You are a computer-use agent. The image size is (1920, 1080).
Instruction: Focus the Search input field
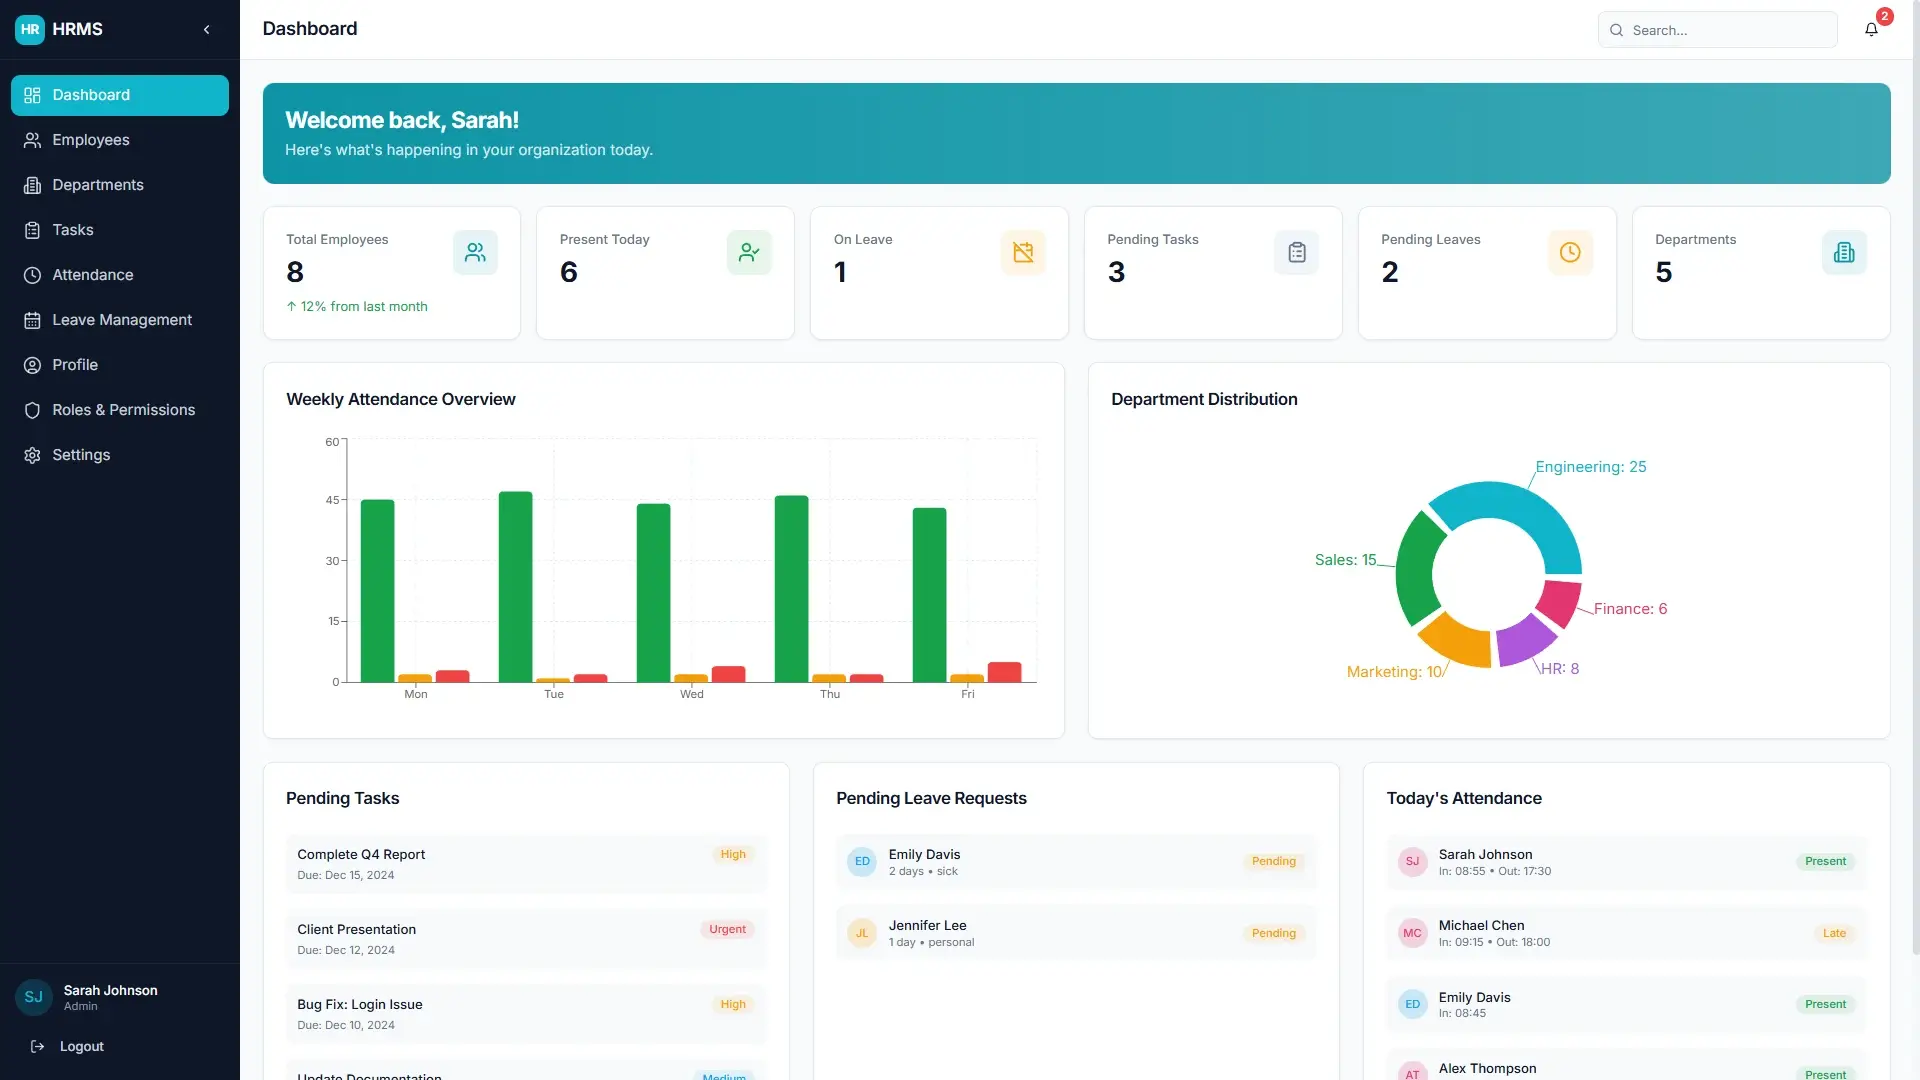point(1717,30)
